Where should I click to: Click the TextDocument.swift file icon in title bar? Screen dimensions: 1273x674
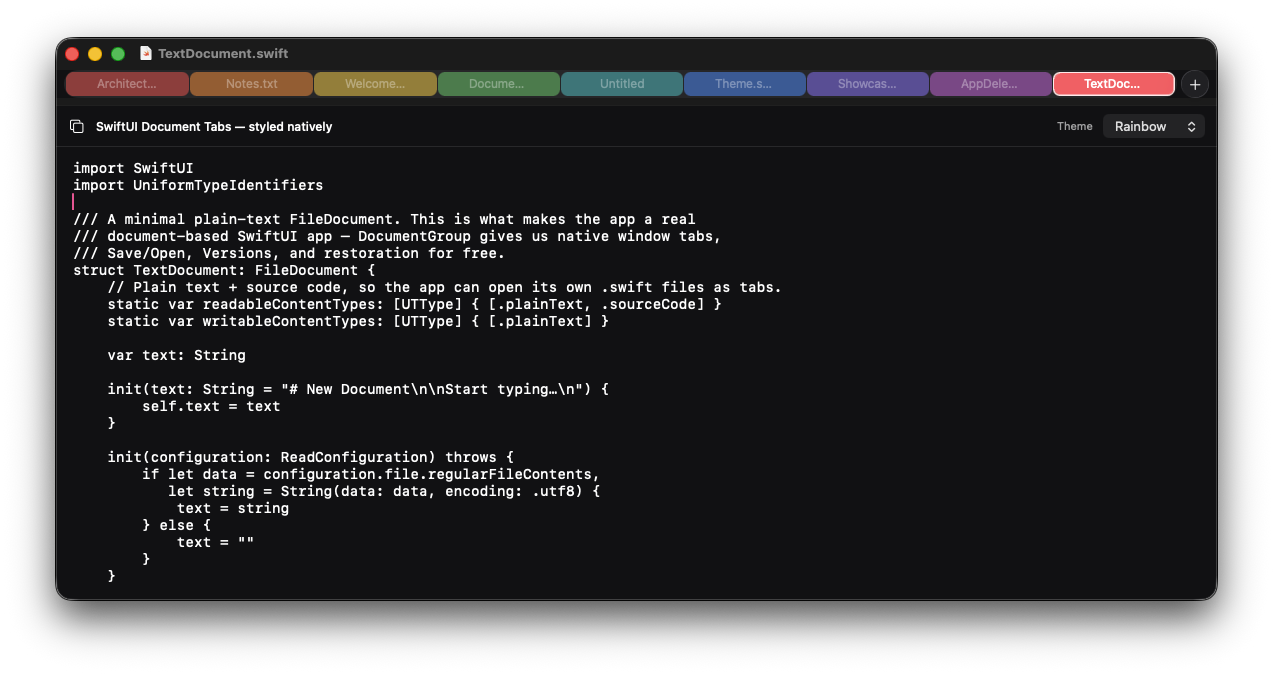(x=146, y=53)
